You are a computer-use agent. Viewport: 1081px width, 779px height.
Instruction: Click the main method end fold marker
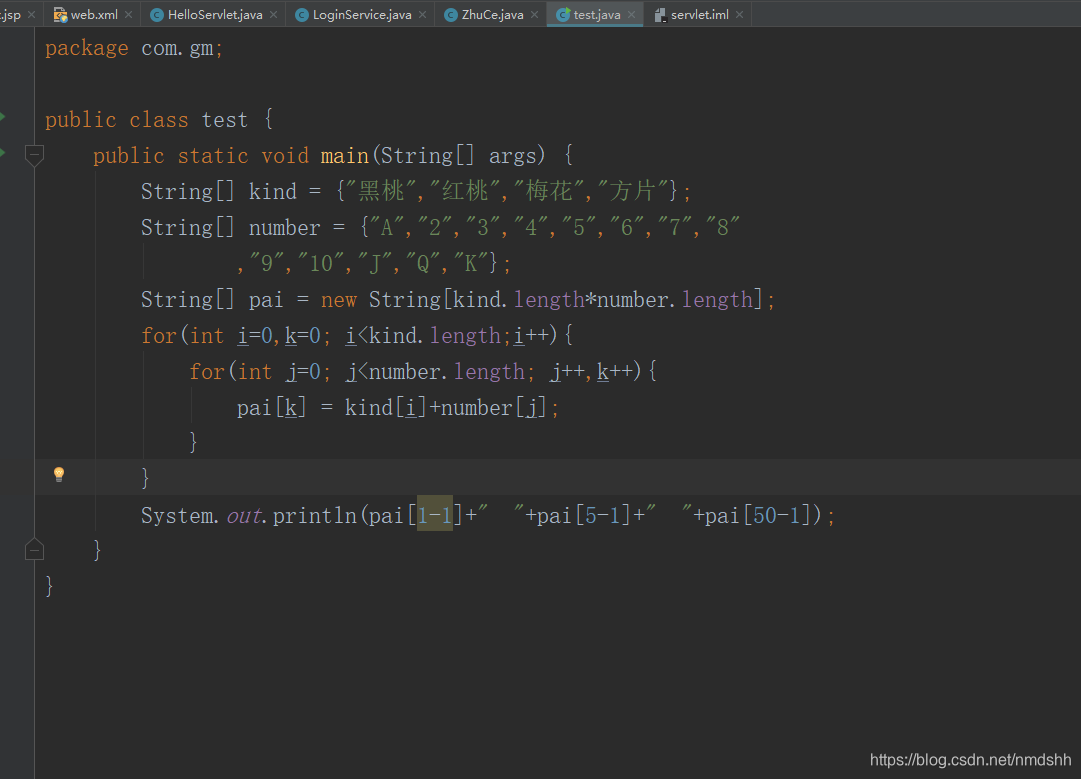click(x=34, y=549)
